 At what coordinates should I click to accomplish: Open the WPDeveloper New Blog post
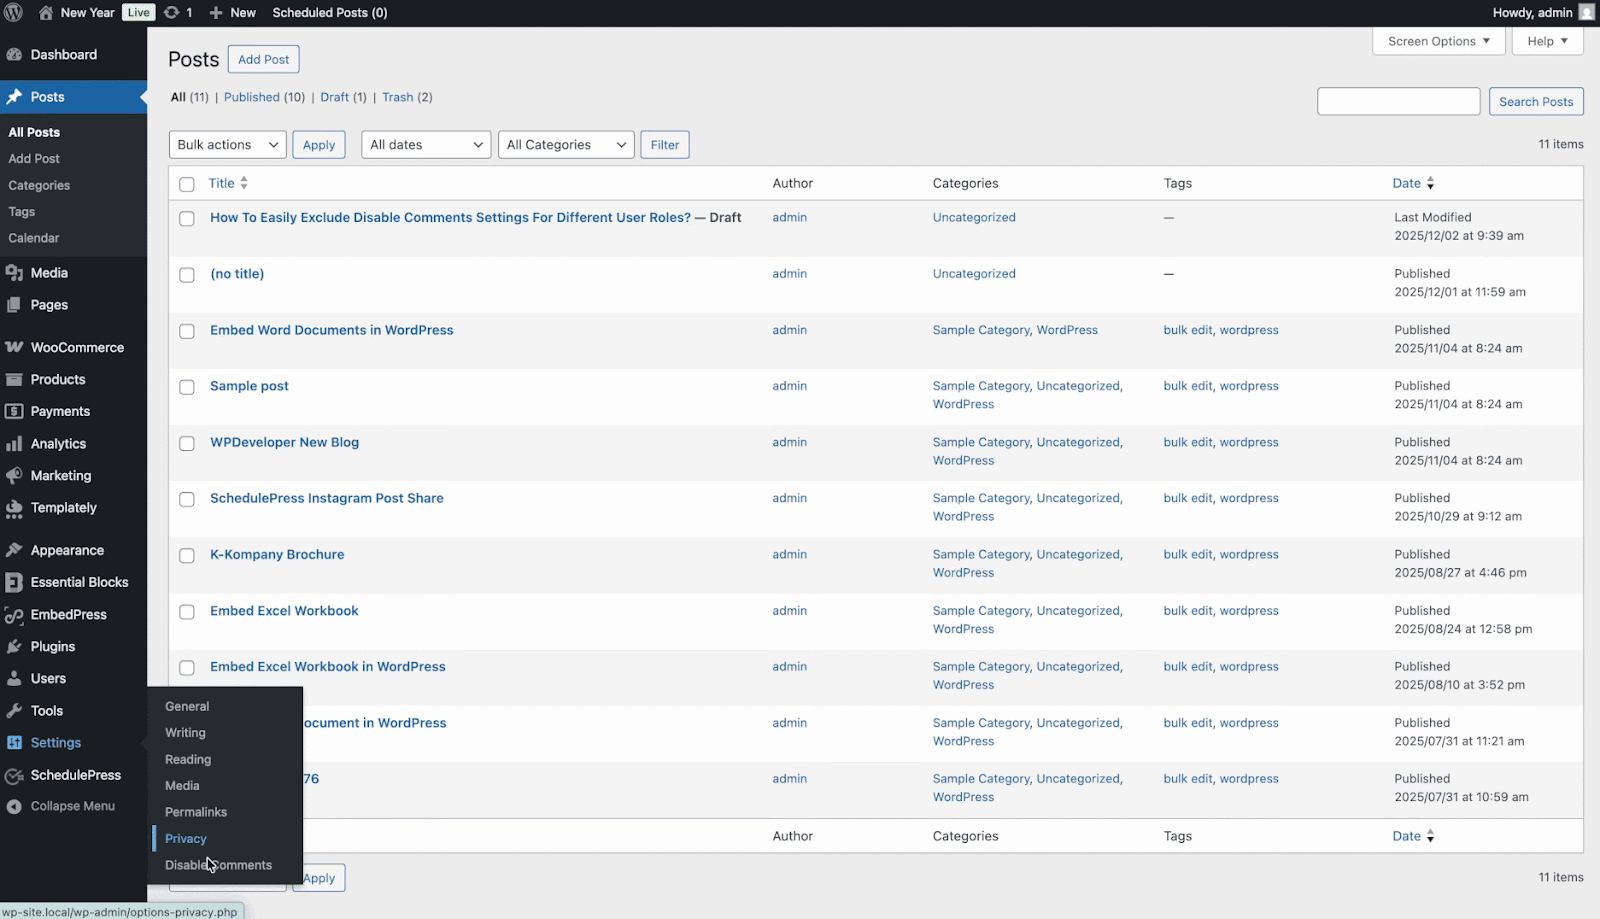pos(284,442)
